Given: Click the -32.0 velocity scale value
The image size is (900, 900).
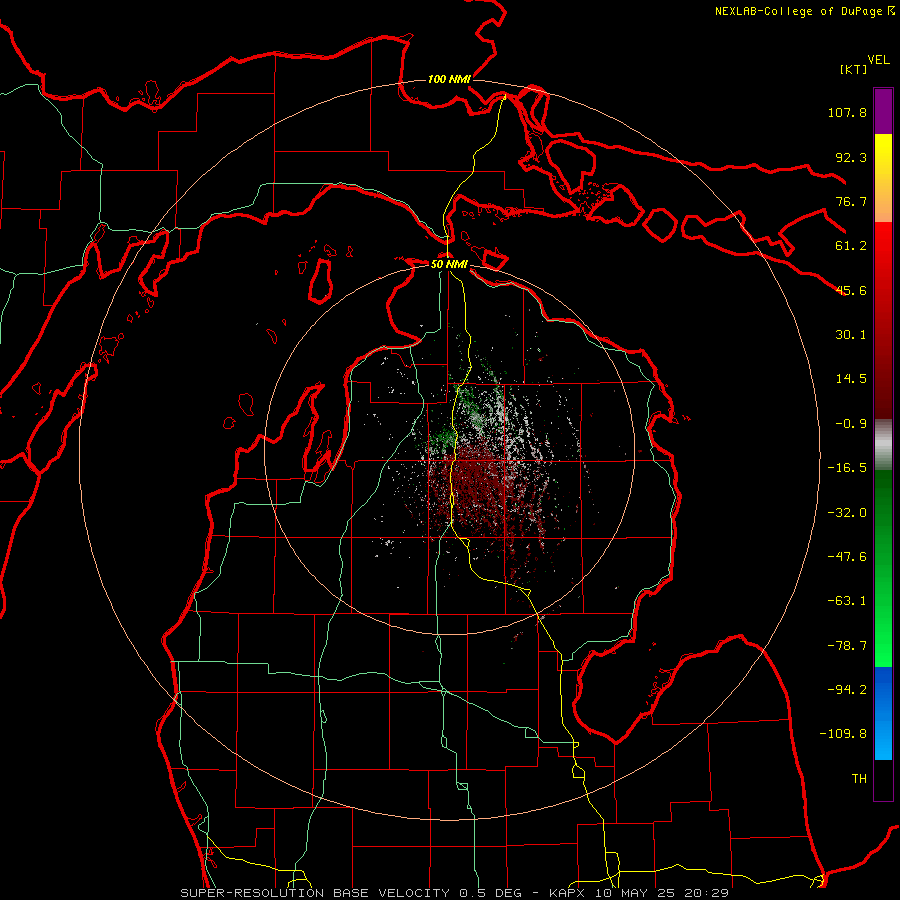Looking at the screenshot, I should coord(847,513).
